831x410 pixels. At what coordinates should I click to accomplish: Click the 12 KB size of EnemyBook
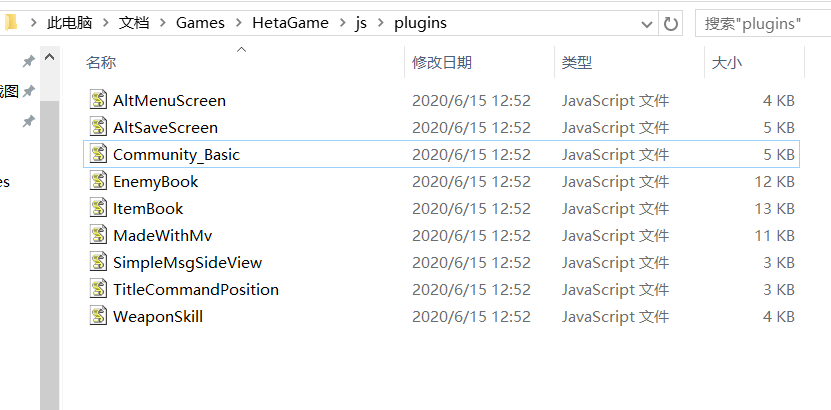pos(775,182)
